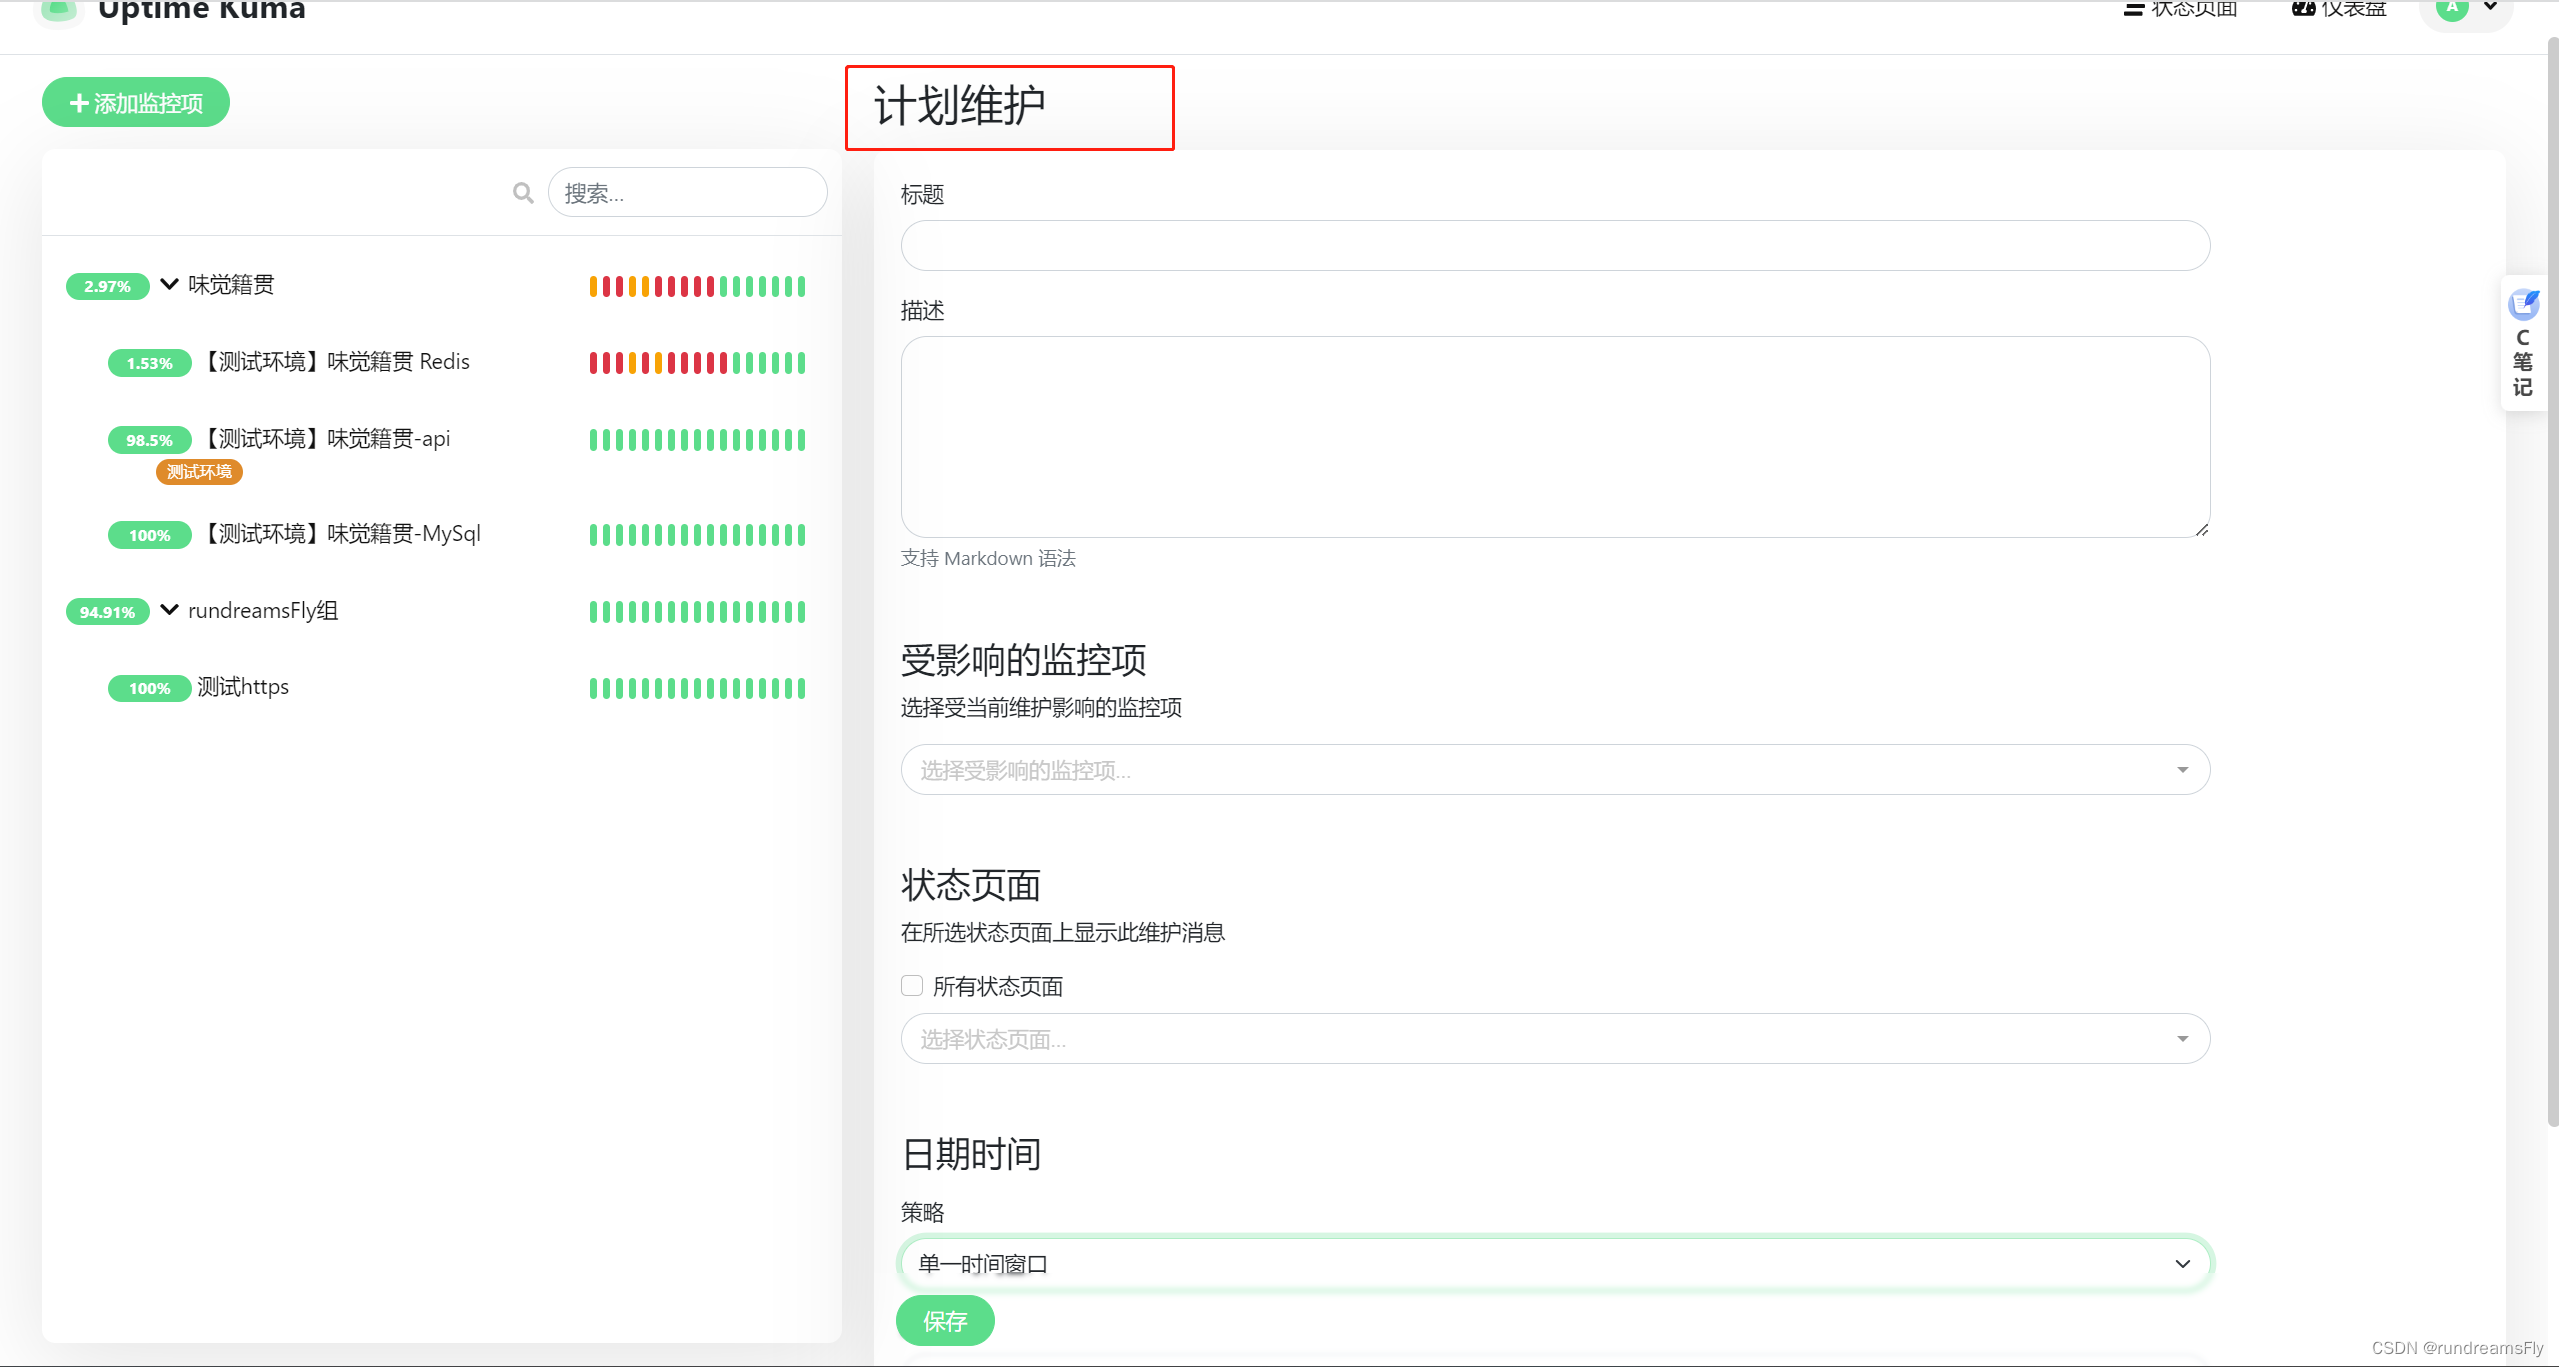
Task: Click the MySql monitor heartbeat bar
Action: pos(697,535)
